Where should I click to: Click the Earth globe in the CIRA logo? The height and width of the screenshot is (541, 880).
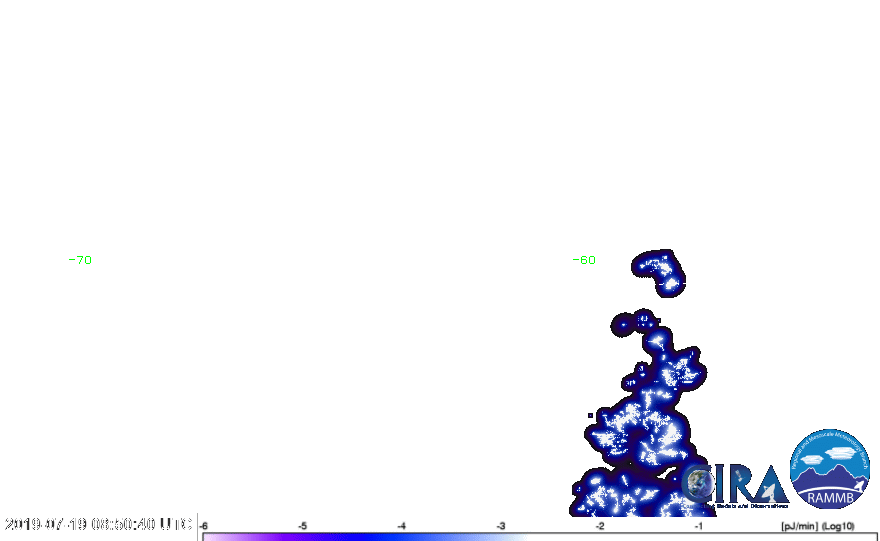701,484
